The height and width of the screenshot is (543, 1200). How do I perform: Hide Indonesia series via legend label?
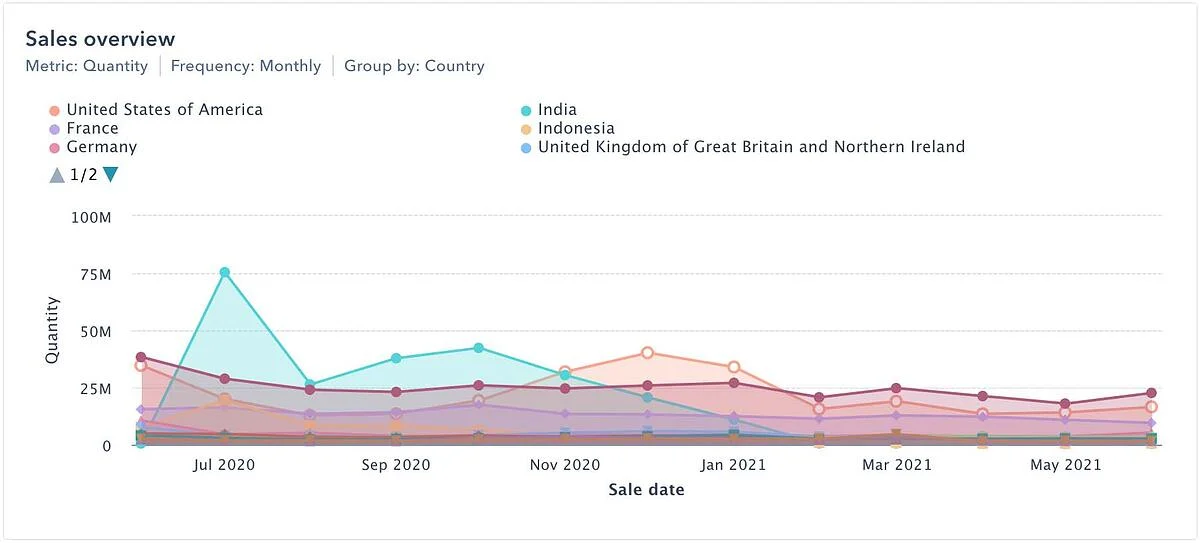point(576,129)
